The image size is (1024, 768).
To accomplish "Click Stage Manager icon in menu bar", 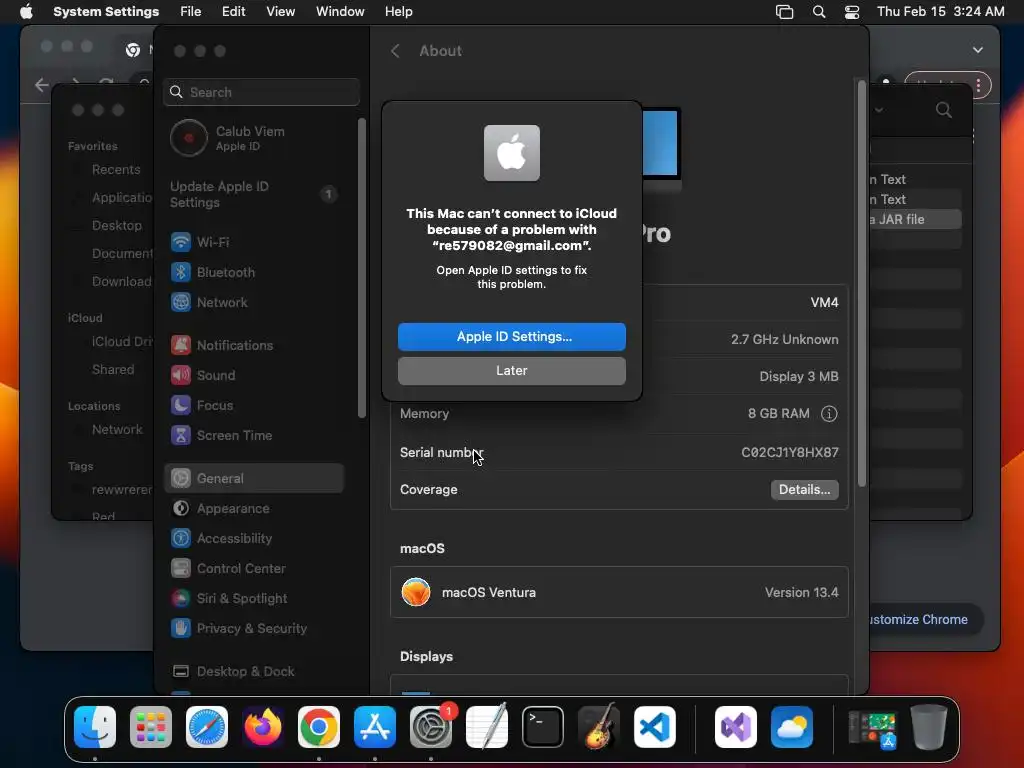I will click(784, 12).
